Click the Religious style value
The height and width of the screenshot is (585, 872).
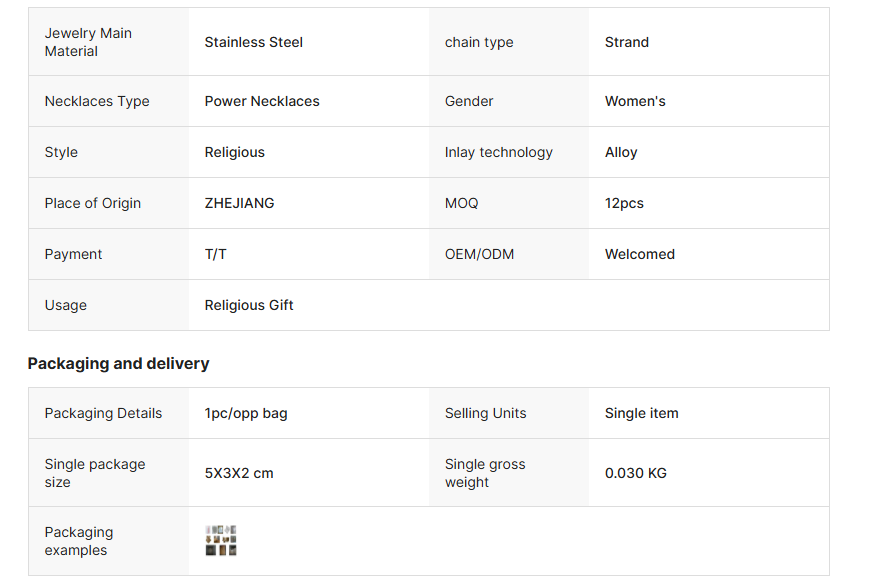tap(234, 152)
